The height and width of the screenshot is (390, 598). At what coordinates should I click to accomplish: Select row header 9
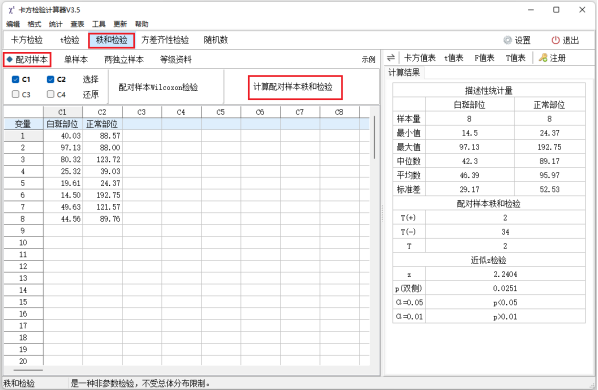pos(23,231)
